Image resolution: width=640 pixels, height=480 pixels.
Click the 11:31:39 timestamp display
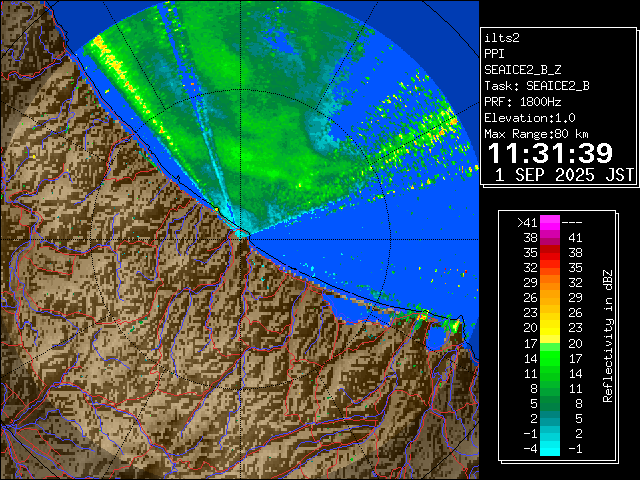549,154
